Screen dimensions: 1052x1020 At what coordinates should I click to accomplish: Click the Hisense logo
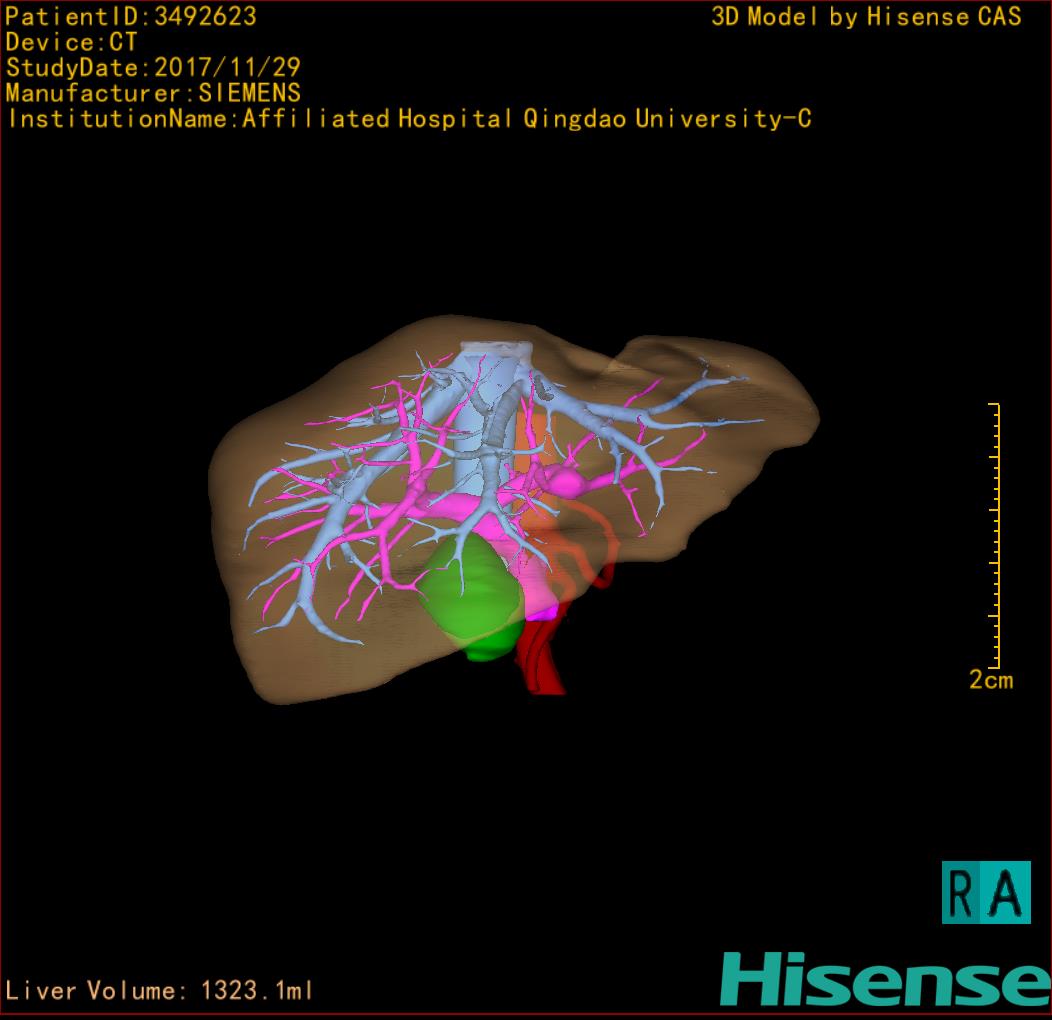pyautogui.click(x=884, y=980)
